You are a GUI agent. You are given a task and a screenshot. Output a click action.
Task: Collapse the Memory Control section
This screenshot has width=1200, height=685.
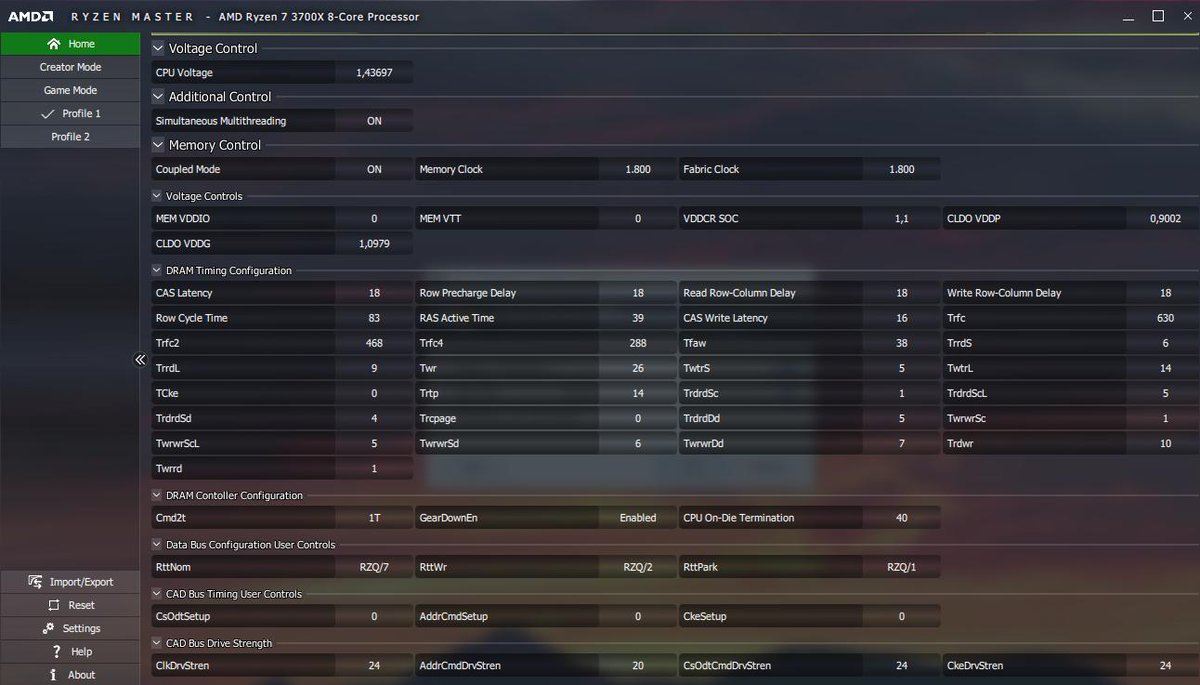click(x=158, y=145)
